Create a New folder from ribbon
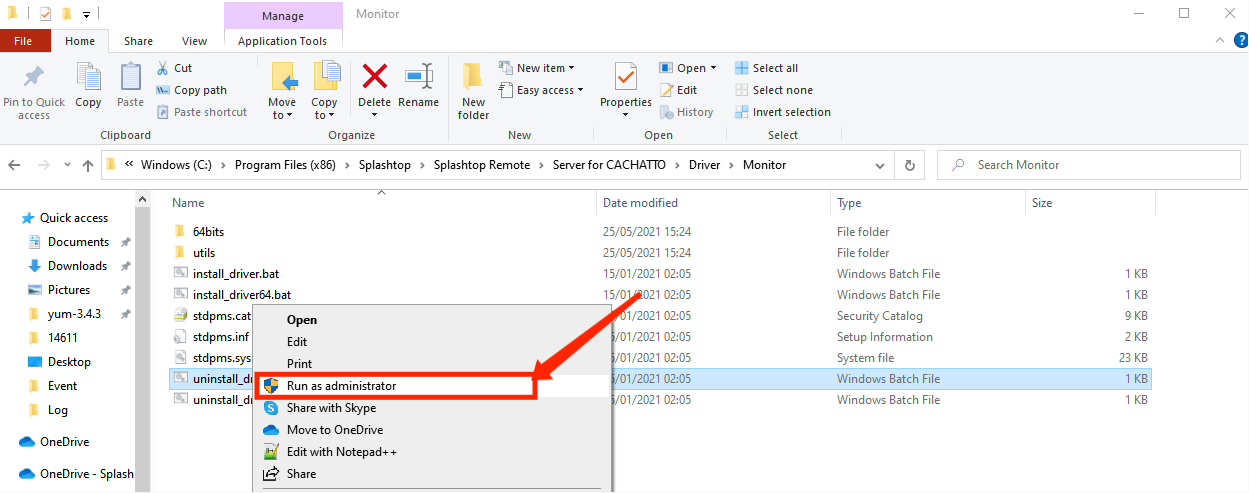The width and height of the screenshot is (1249, 493). 473,92
